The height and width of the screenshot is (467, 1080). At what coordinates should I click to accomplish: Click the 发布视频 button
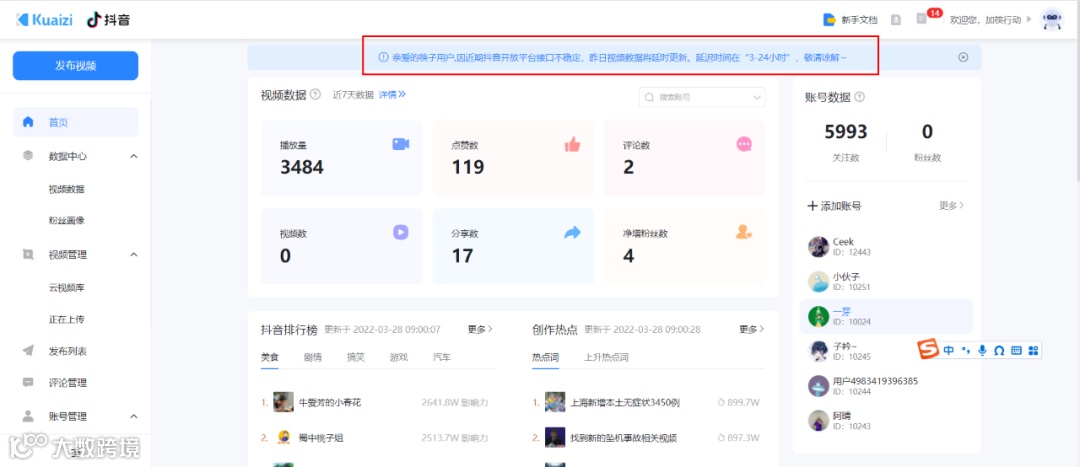pyautogui.click(x=76, y=65)
